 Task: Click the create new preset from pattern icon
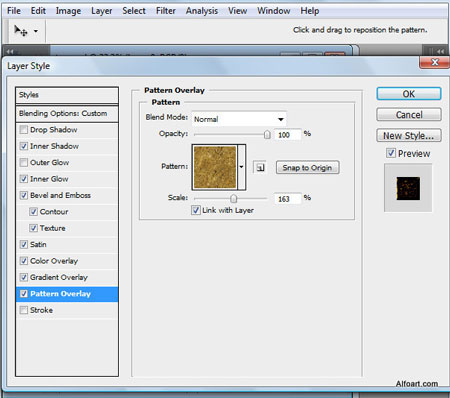(x=260, y=167)
